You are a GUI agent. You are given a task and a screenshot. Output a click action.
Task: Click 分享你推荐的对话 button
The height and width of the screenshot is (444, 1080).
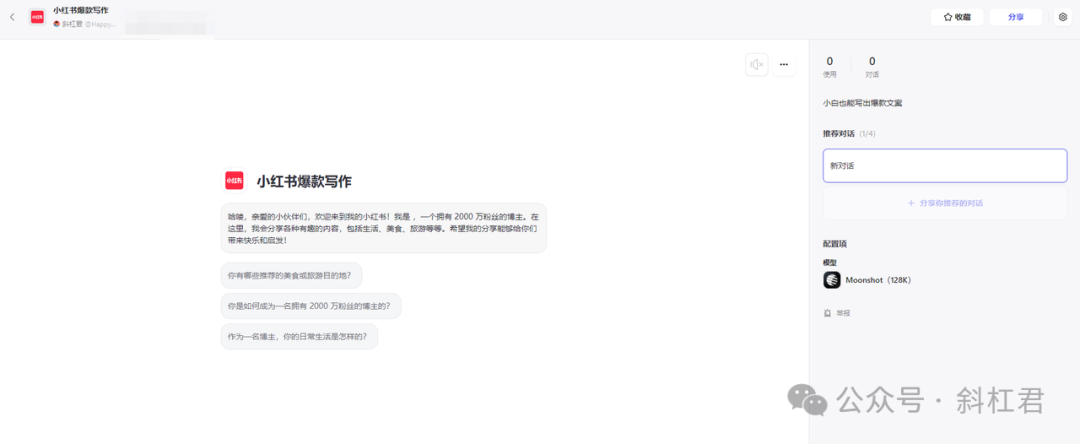[945, 203]
